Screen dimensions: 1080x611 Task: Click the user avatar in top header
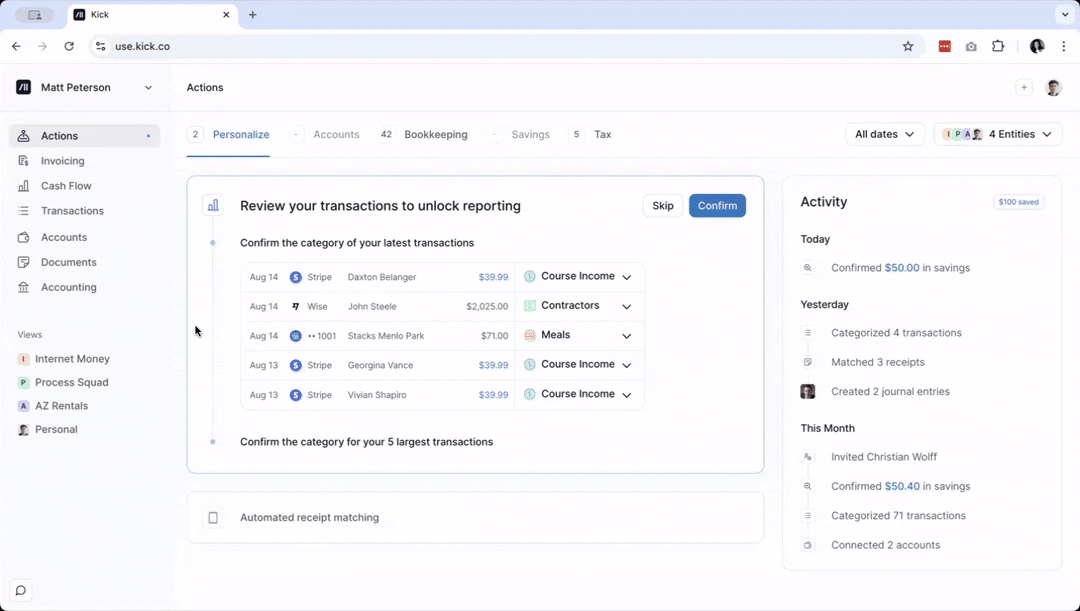[x=1053, y=88]
